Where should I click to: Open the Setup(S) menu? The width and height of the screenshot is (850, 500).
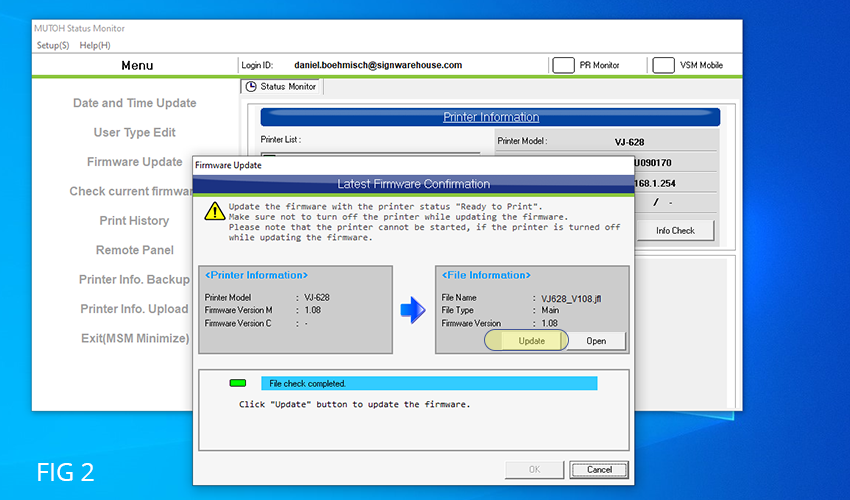53,45
